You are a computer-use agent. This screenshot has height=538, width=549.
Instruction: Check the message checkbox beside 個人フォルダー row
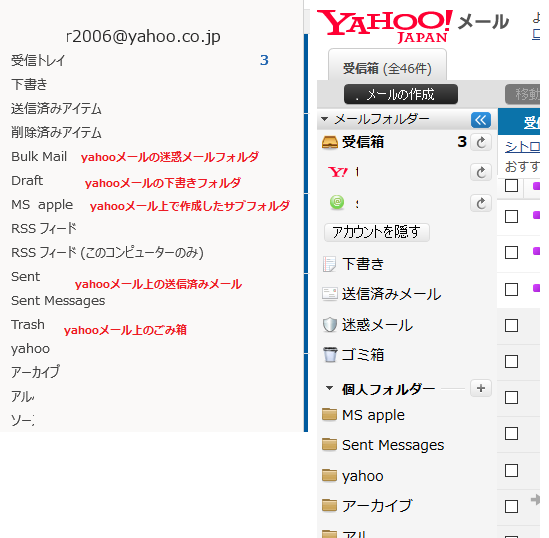pos(511,398)
